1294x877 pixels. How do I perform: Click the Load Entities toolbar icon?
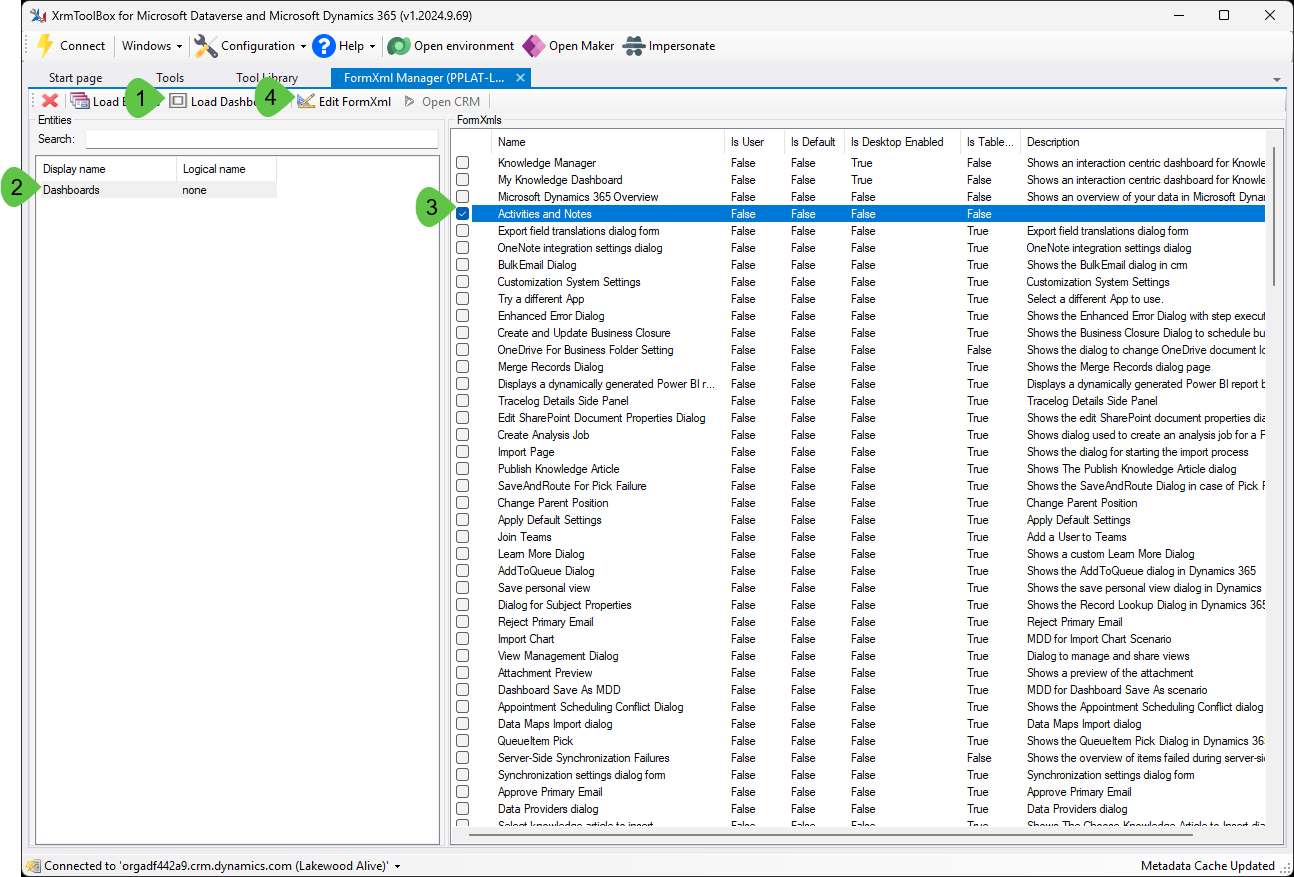coord(80,101)
